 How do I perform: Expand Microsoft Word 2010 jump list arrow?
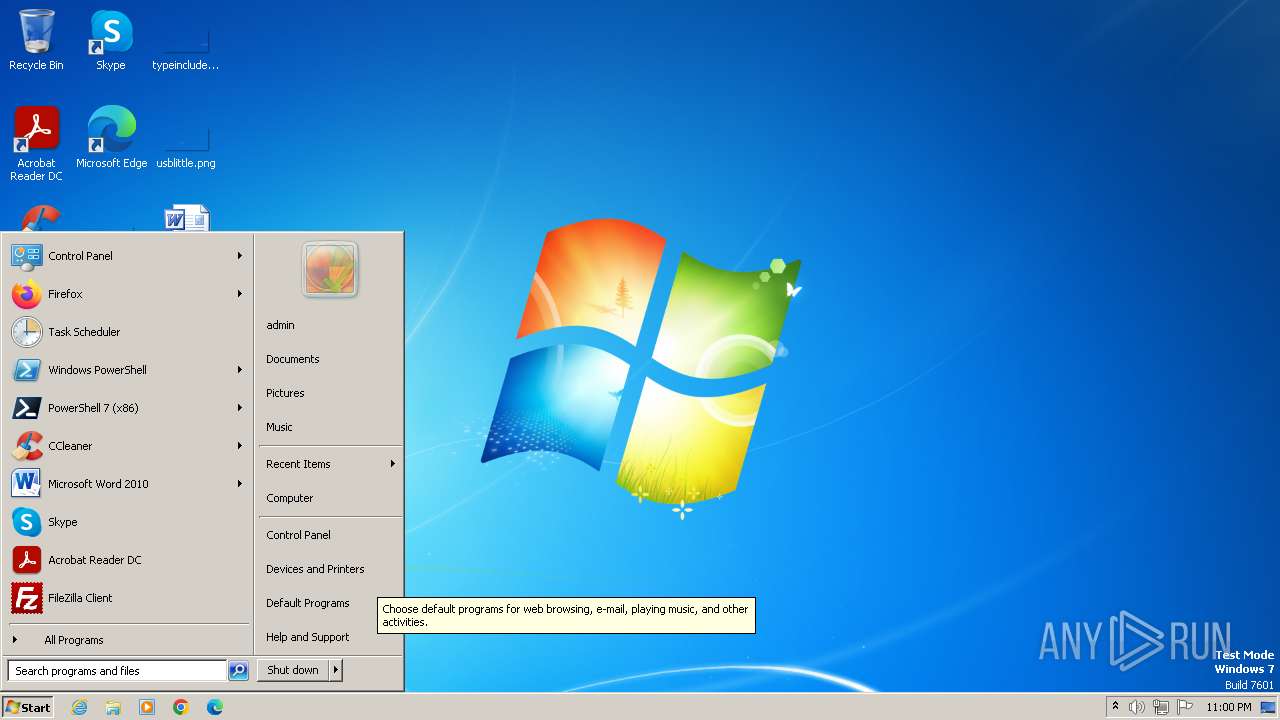240,484
